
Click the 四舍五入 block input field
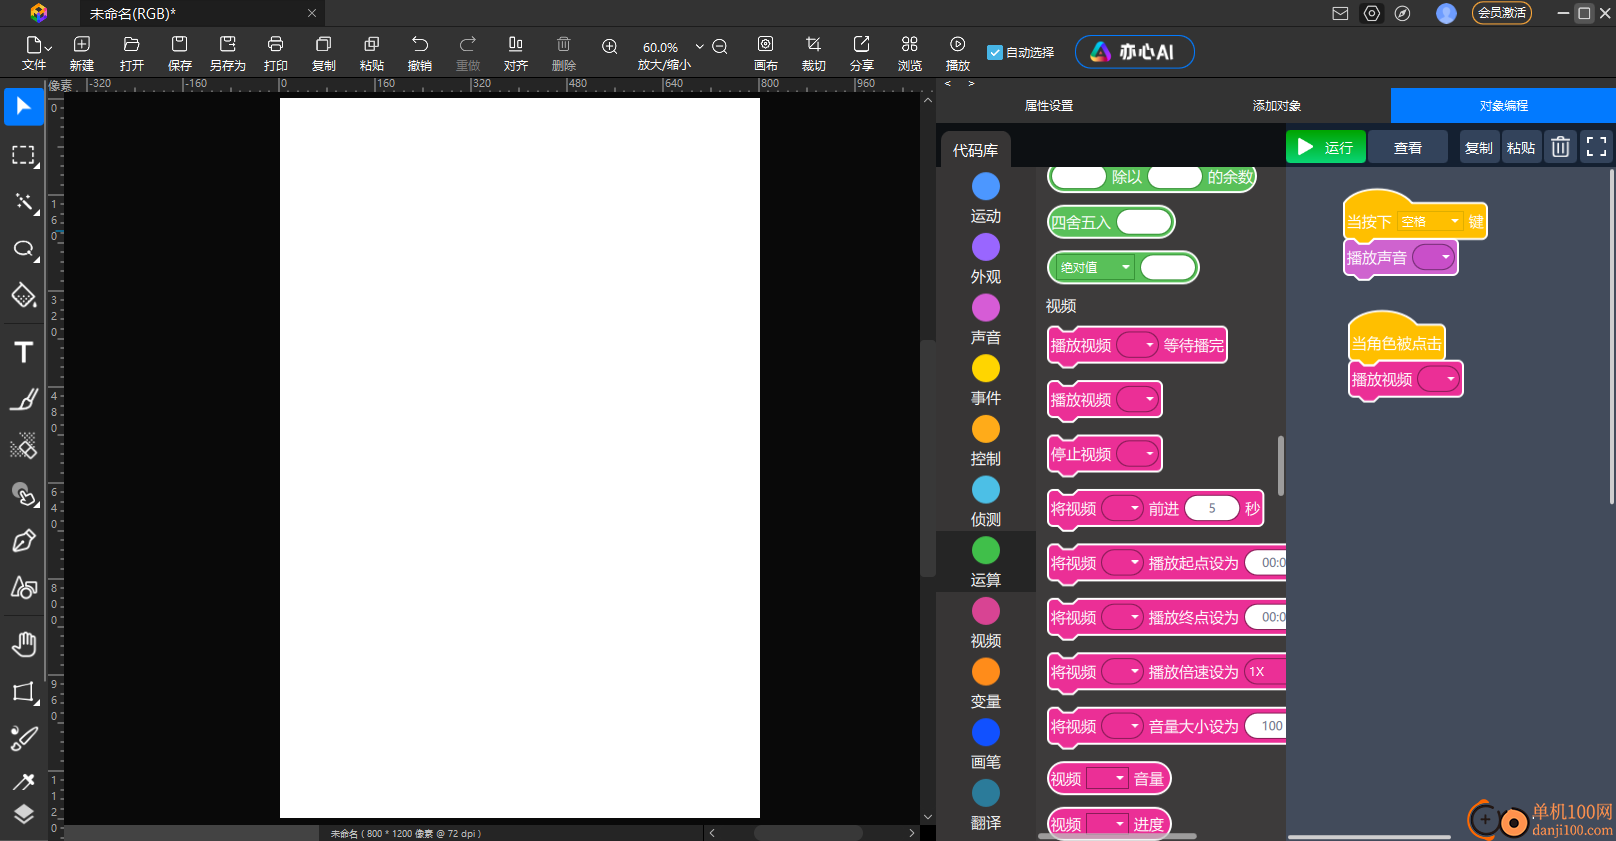(x=1144, y=222)
